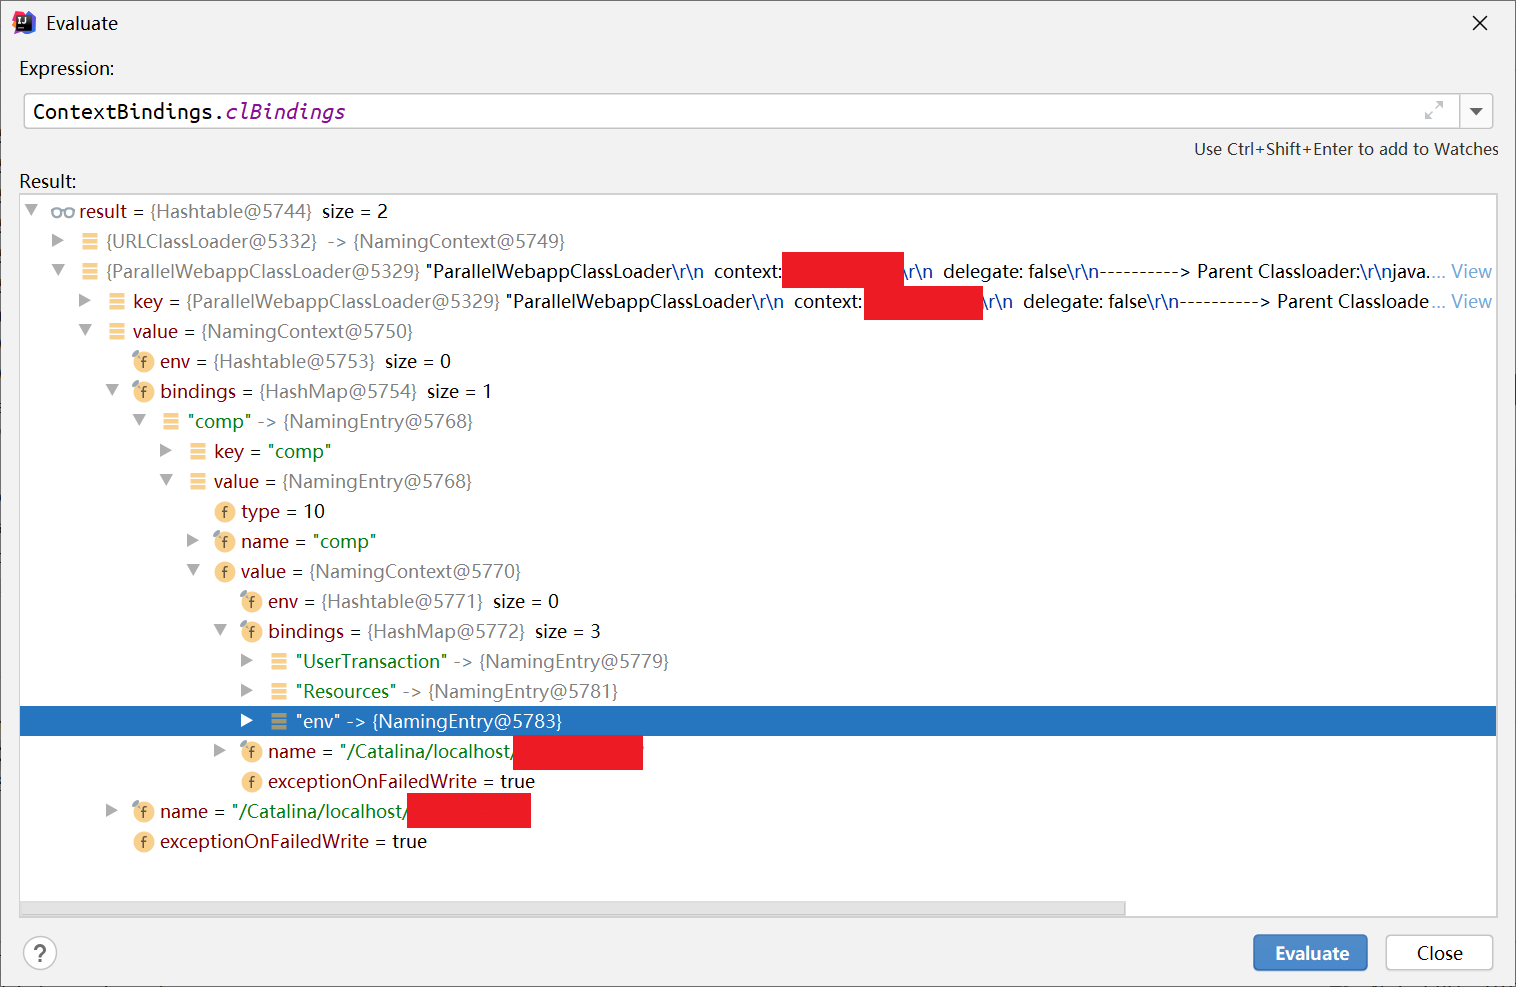
Task: Collapse value = NamingContext@5770 node
Action: coord(193,571)
